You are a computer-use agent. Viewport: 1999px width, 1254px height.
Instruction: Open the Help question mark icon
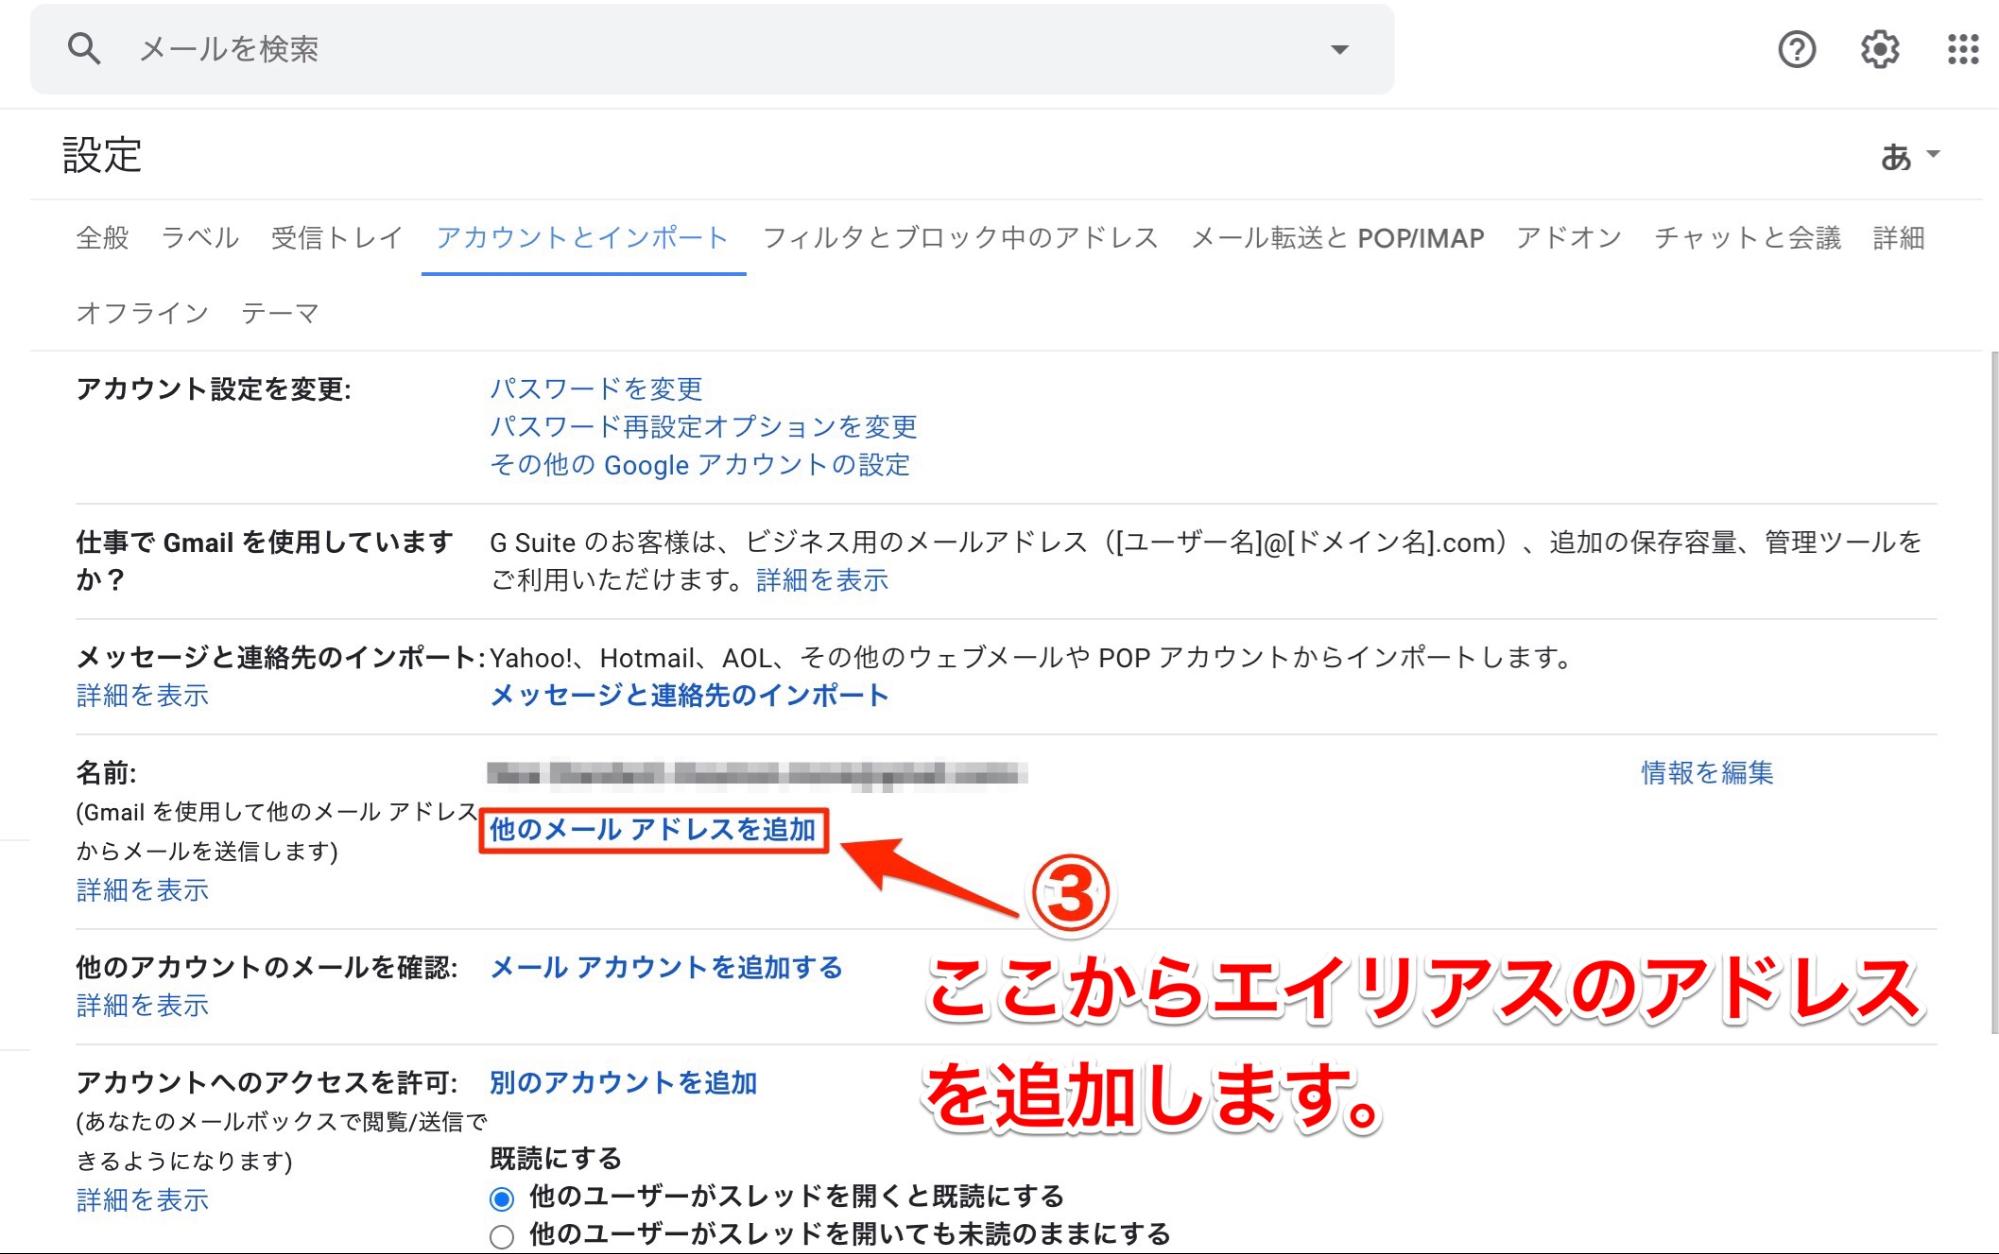1797,49
